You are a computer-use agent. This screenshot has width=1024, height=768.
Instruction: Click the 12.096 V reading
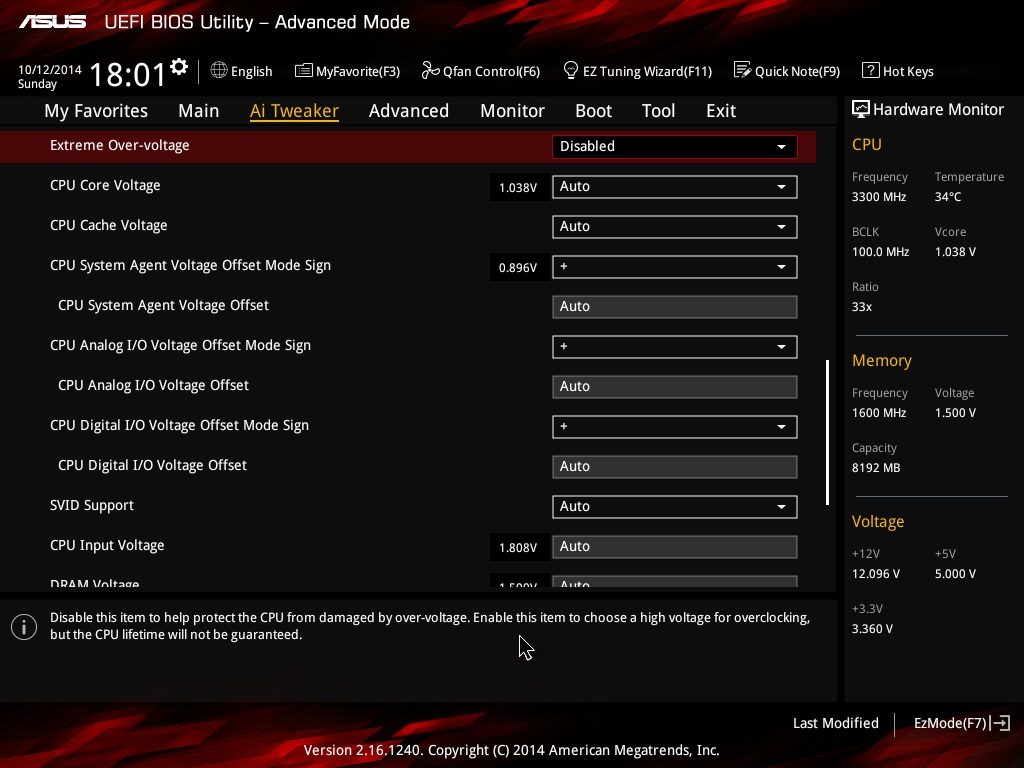(x=876, y=574)
